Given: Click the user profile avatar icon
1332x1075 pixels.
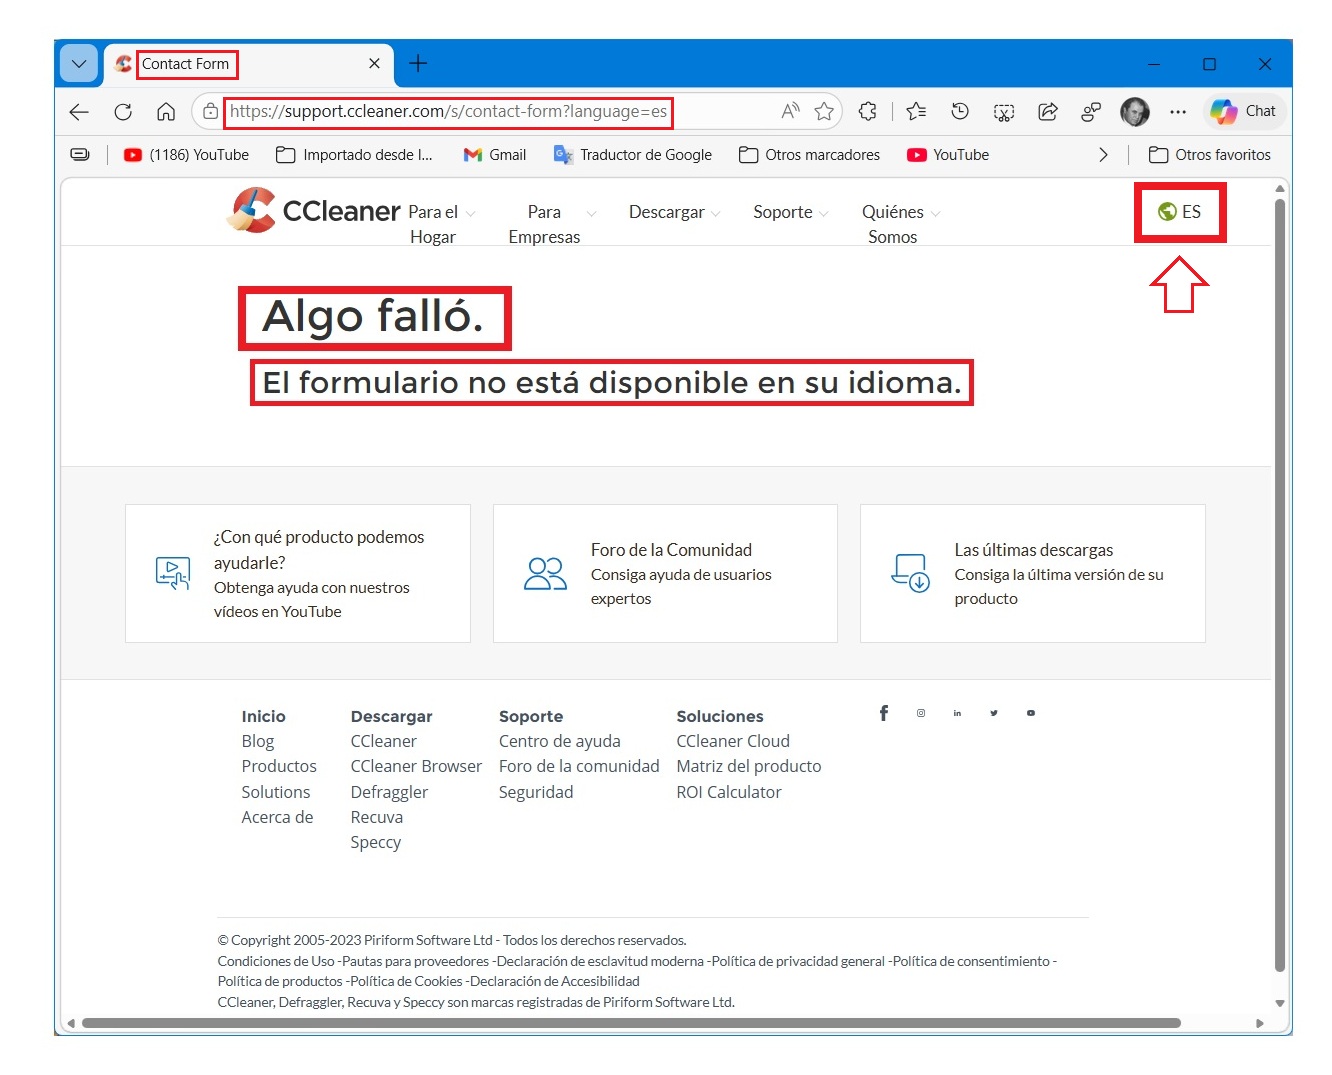Looking at the screenshot, I should pyautogui.click(x=1134, y=112).
